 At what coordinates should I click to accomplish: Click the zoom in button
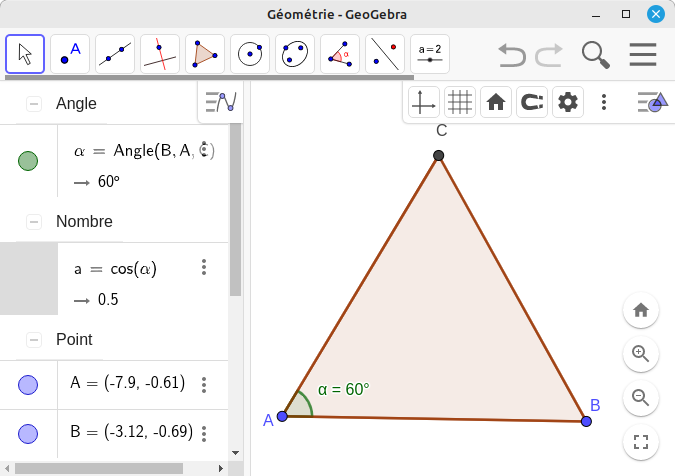(641, 354)
